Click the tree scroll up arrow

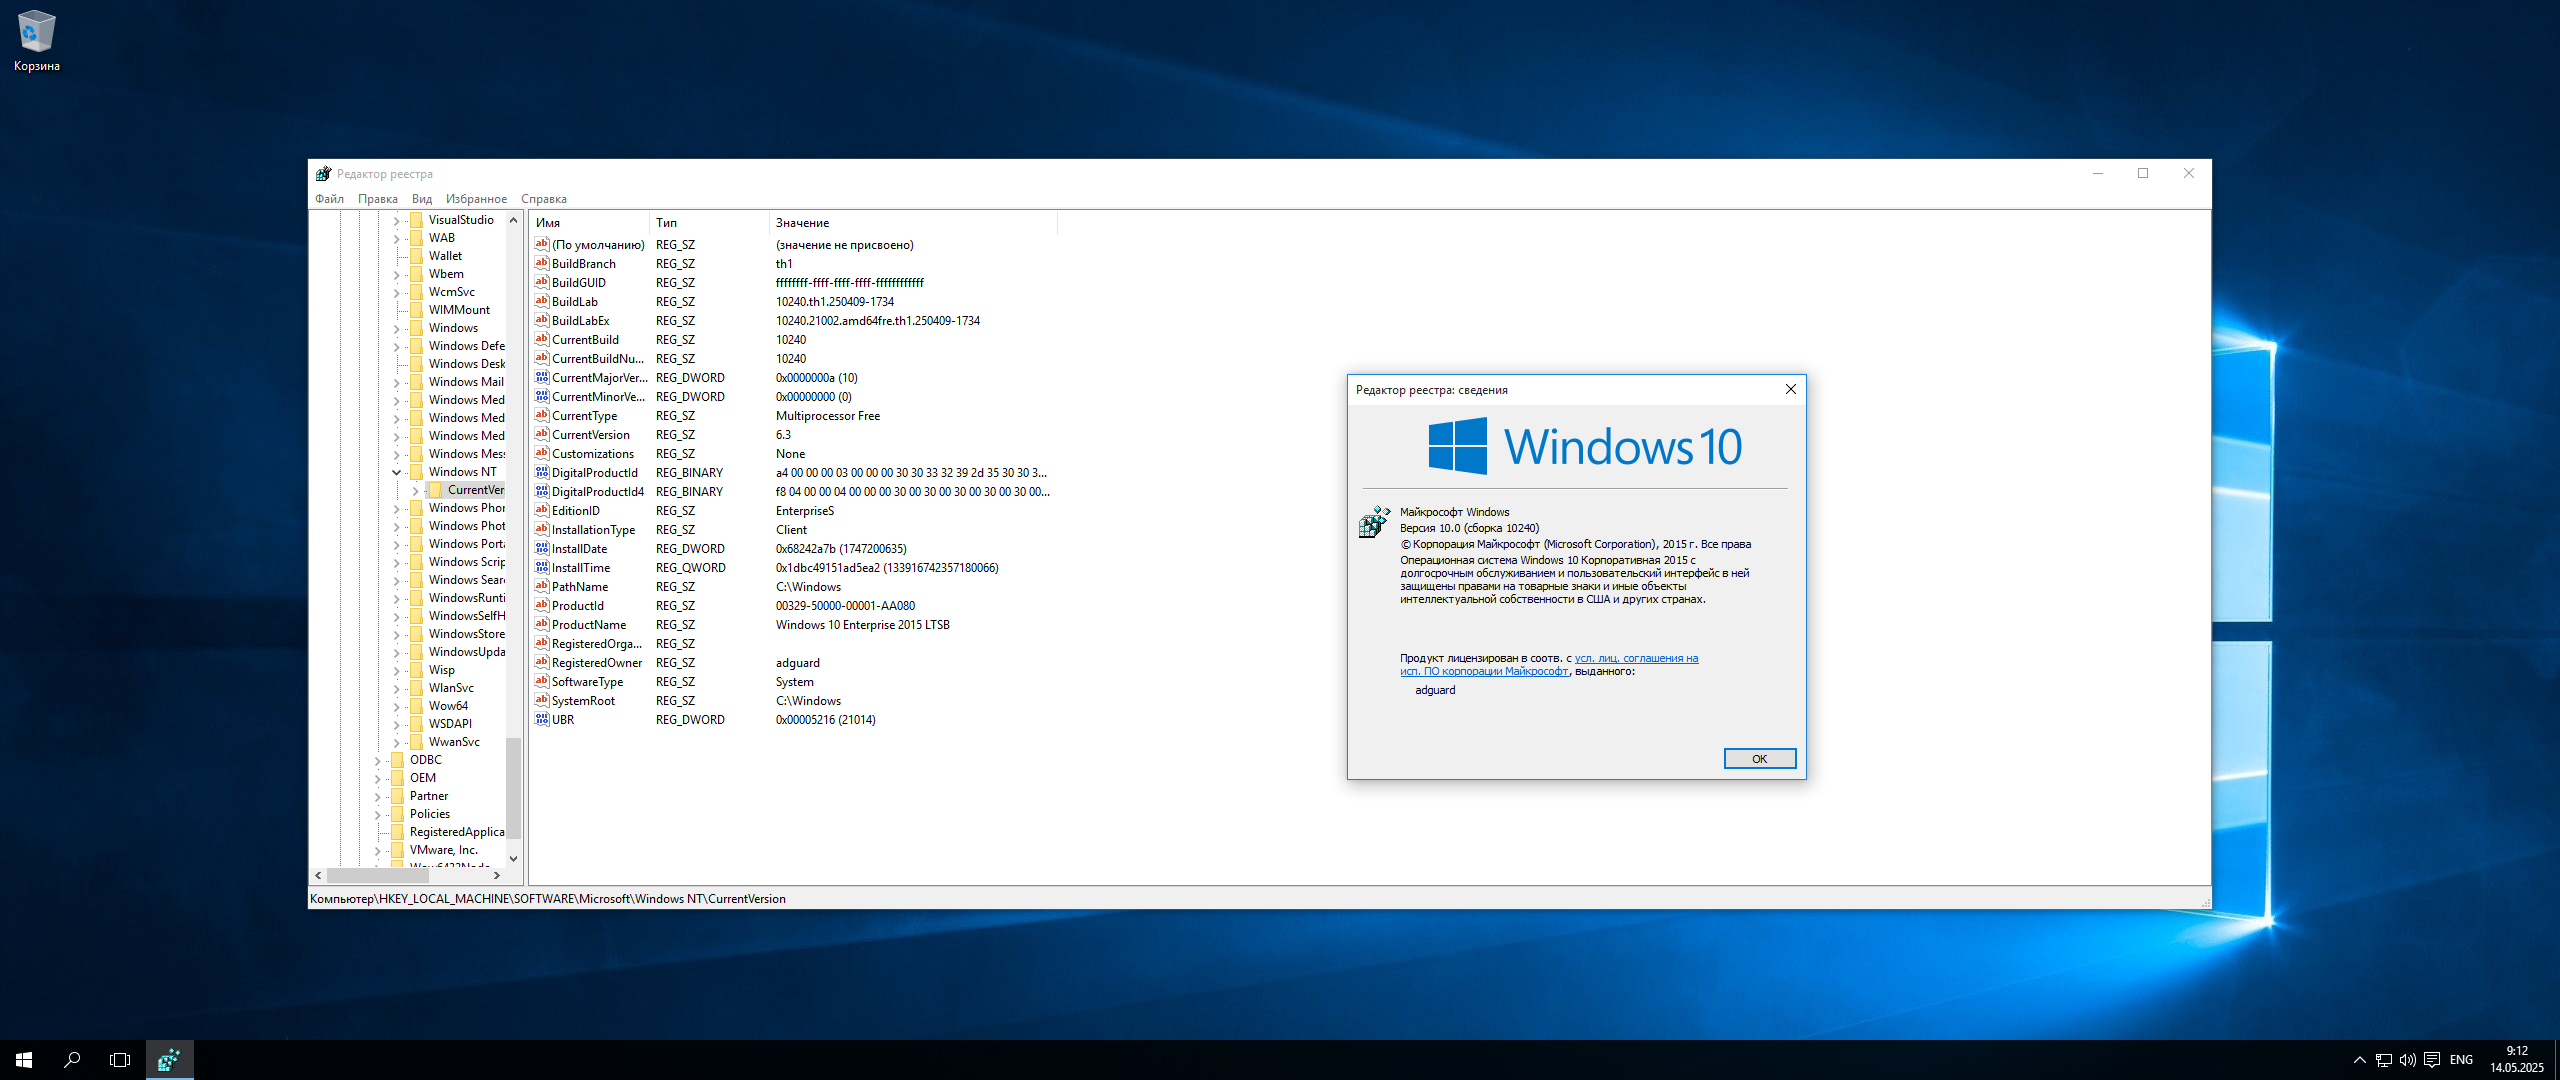click(x=513, y=220)
